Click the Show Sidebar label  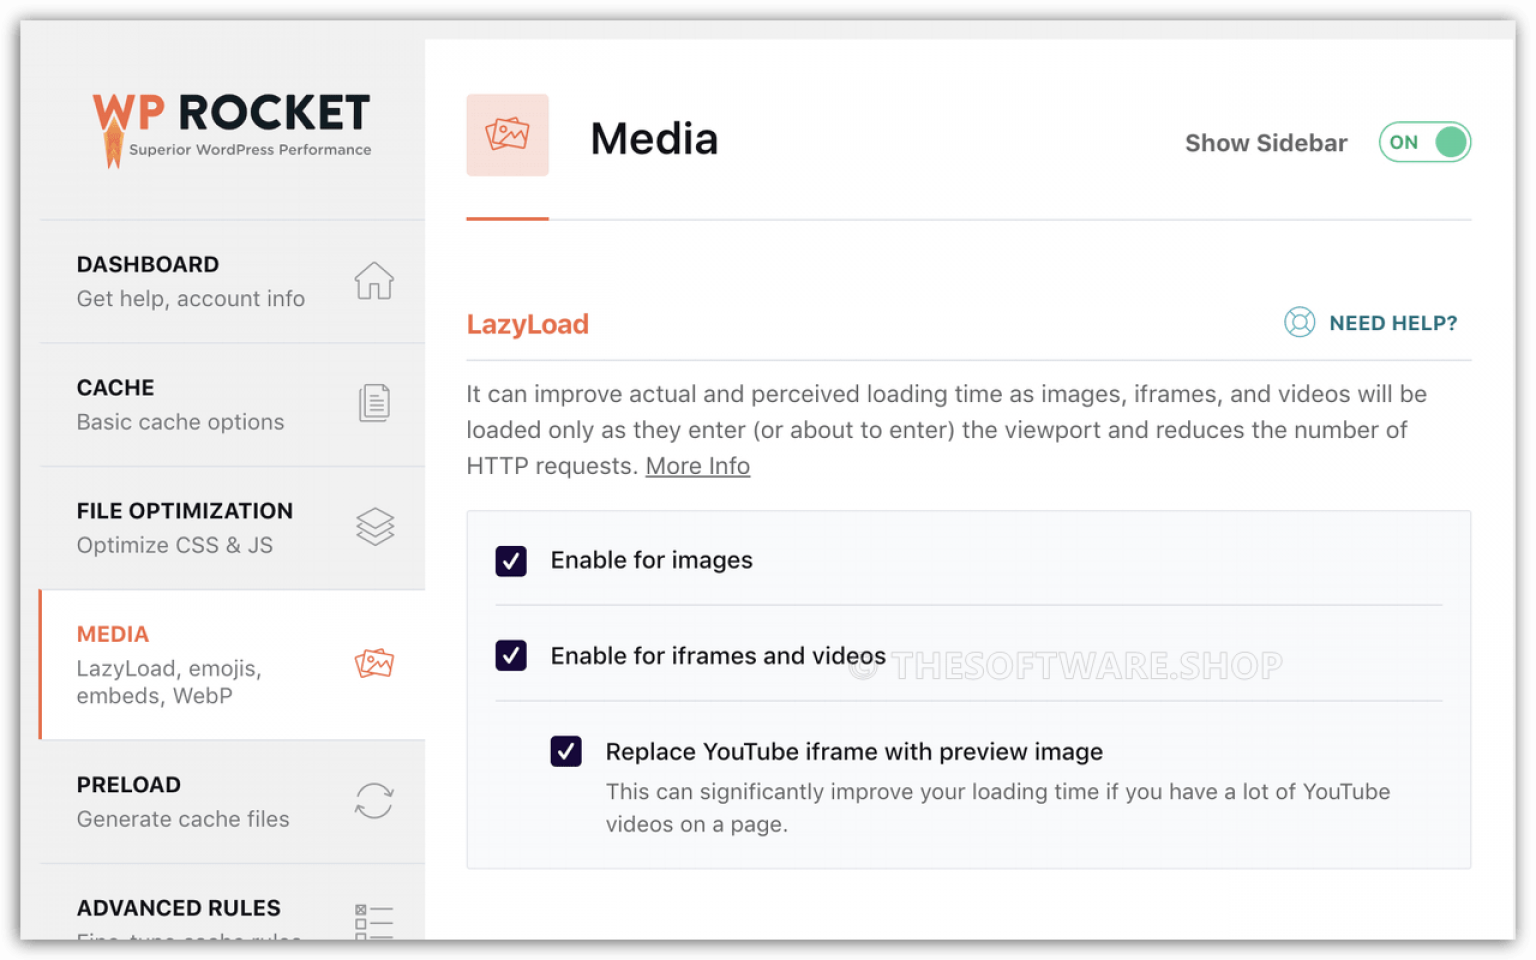1266,143
